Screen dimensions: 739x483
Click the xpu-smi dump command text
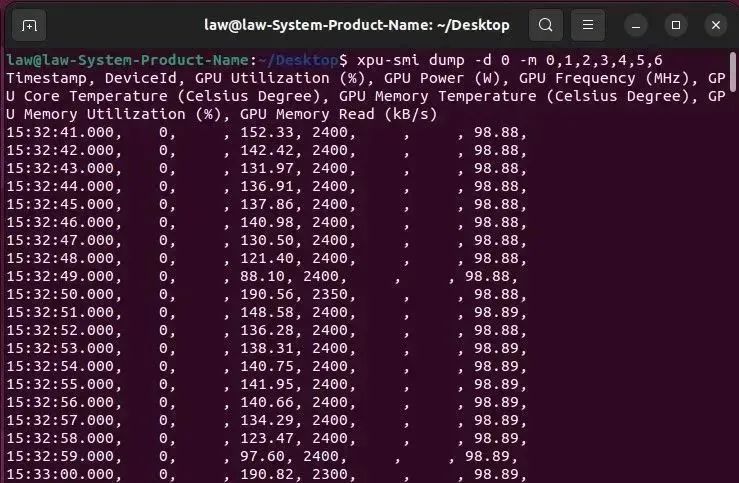[x=510, y=60]
